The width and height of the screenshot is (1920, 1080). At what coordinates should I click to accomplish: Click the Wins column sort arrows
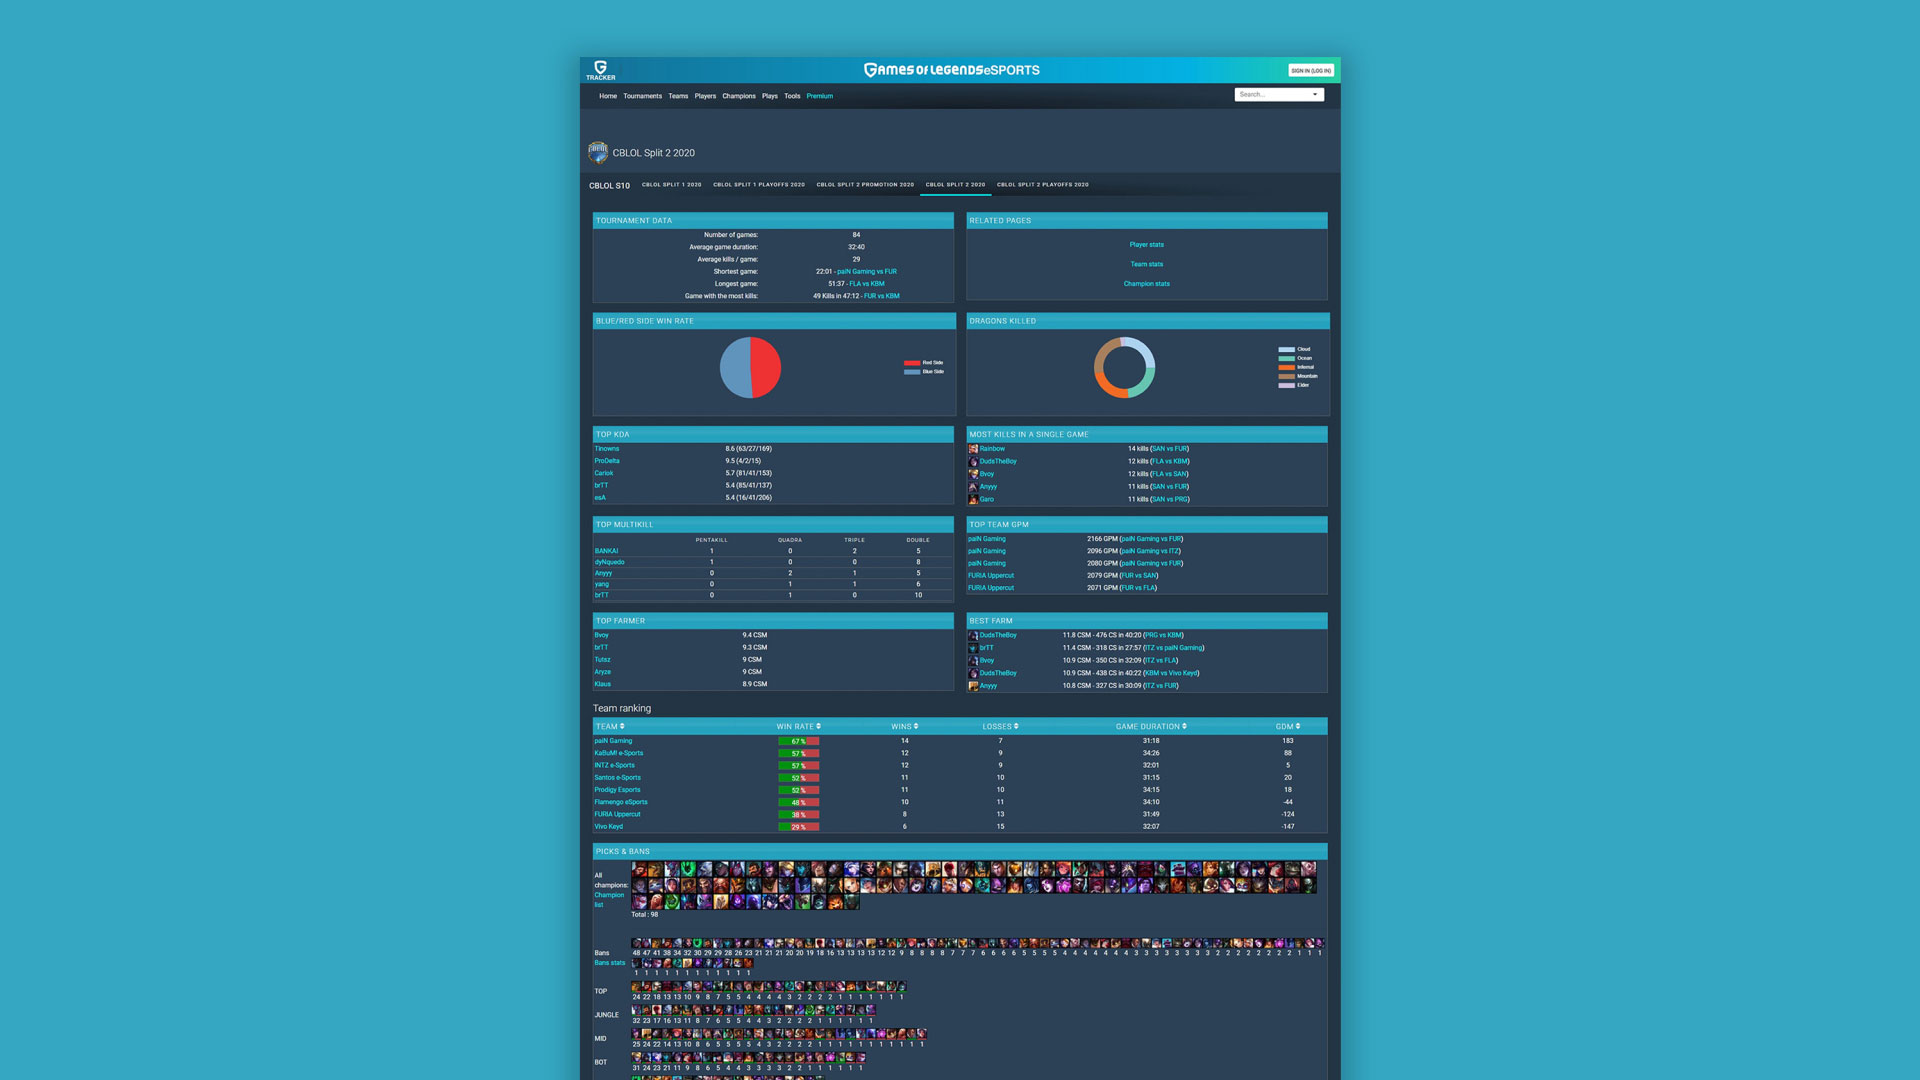tap(916, 726)
